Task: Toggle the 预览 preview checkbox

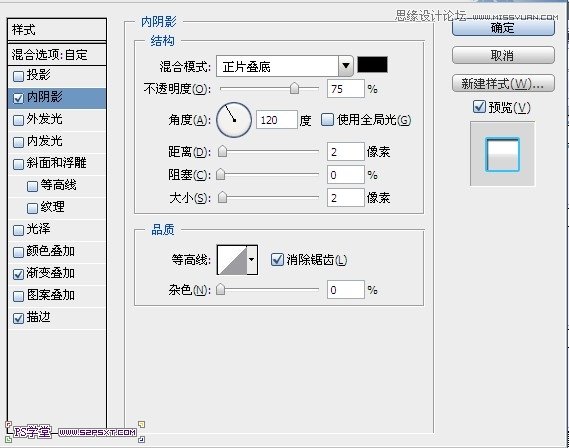Action: (x=479, y=107)
